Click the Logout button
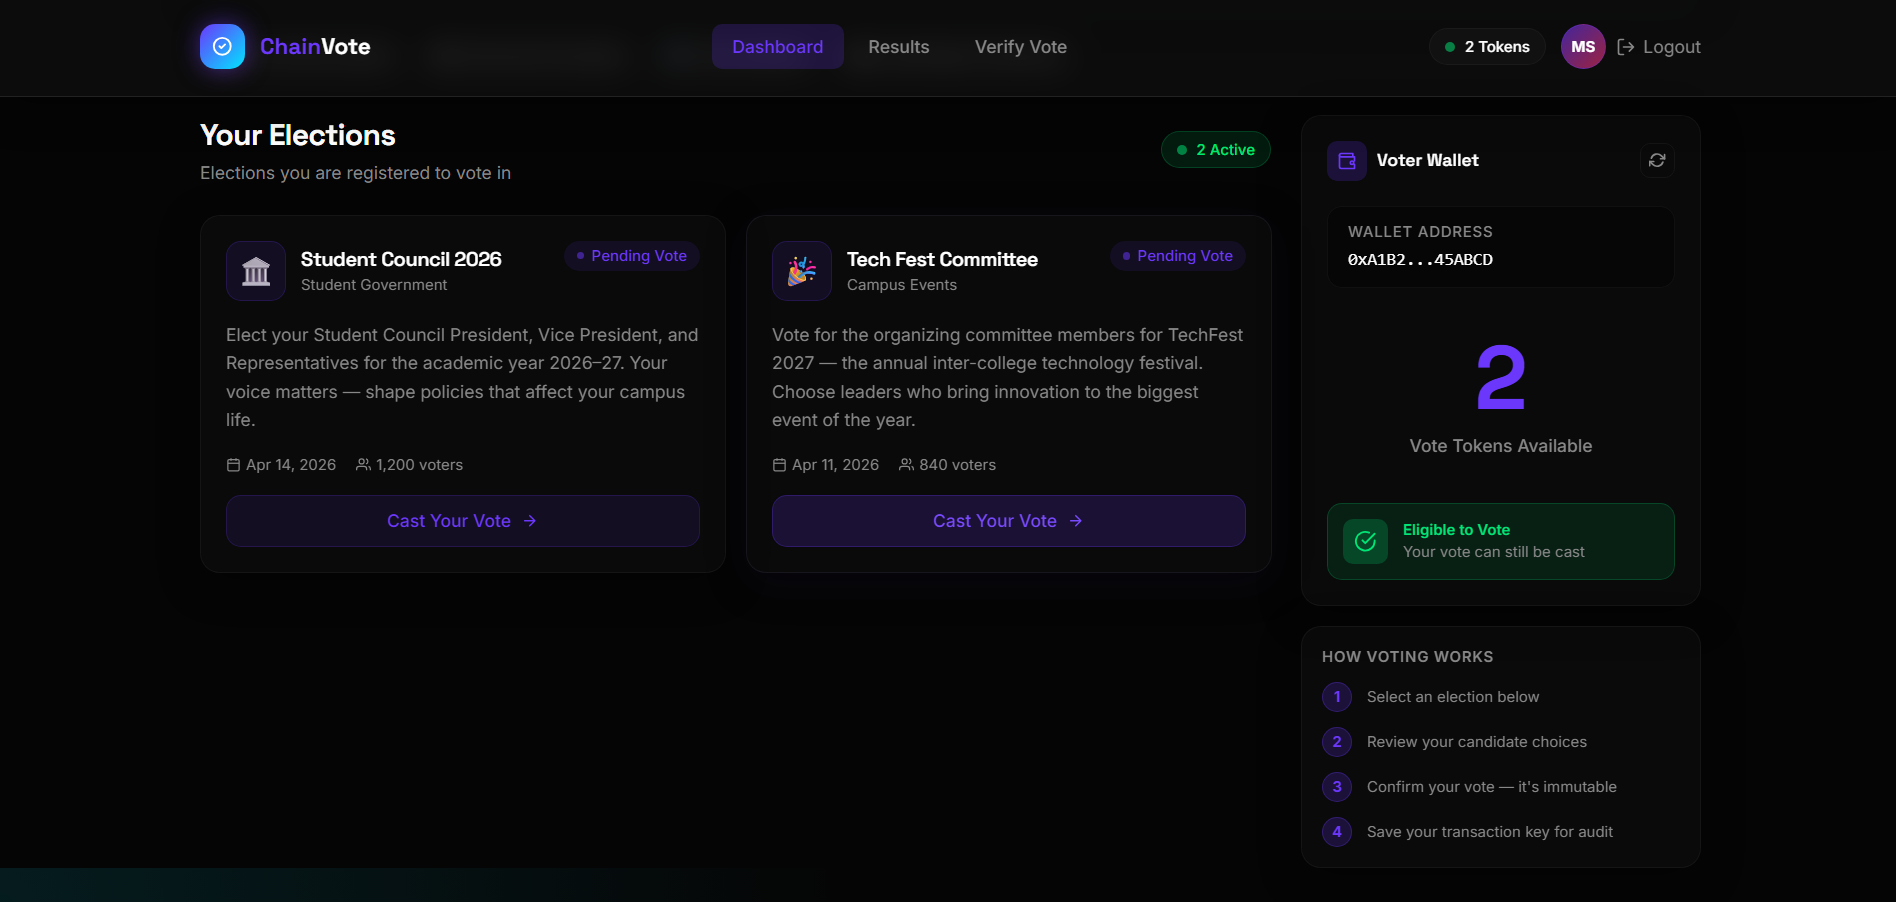Screen dimensions: 1896x902 [x=1659, y=47]
